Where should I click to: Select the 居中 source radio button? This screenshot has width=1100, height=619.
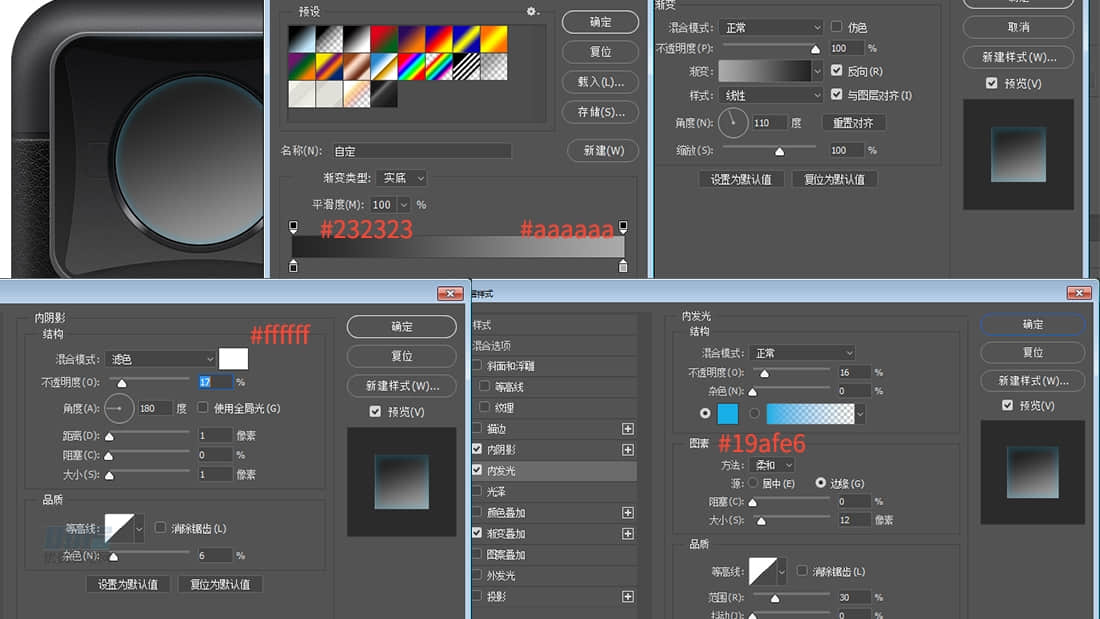(753, 483)
